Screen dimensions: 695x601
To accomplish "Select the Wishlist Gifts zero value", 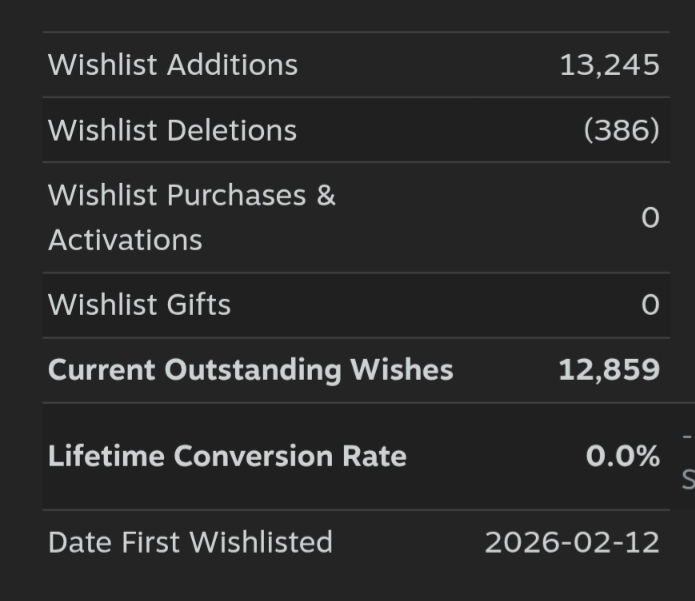I will click(x=650, y=305).
